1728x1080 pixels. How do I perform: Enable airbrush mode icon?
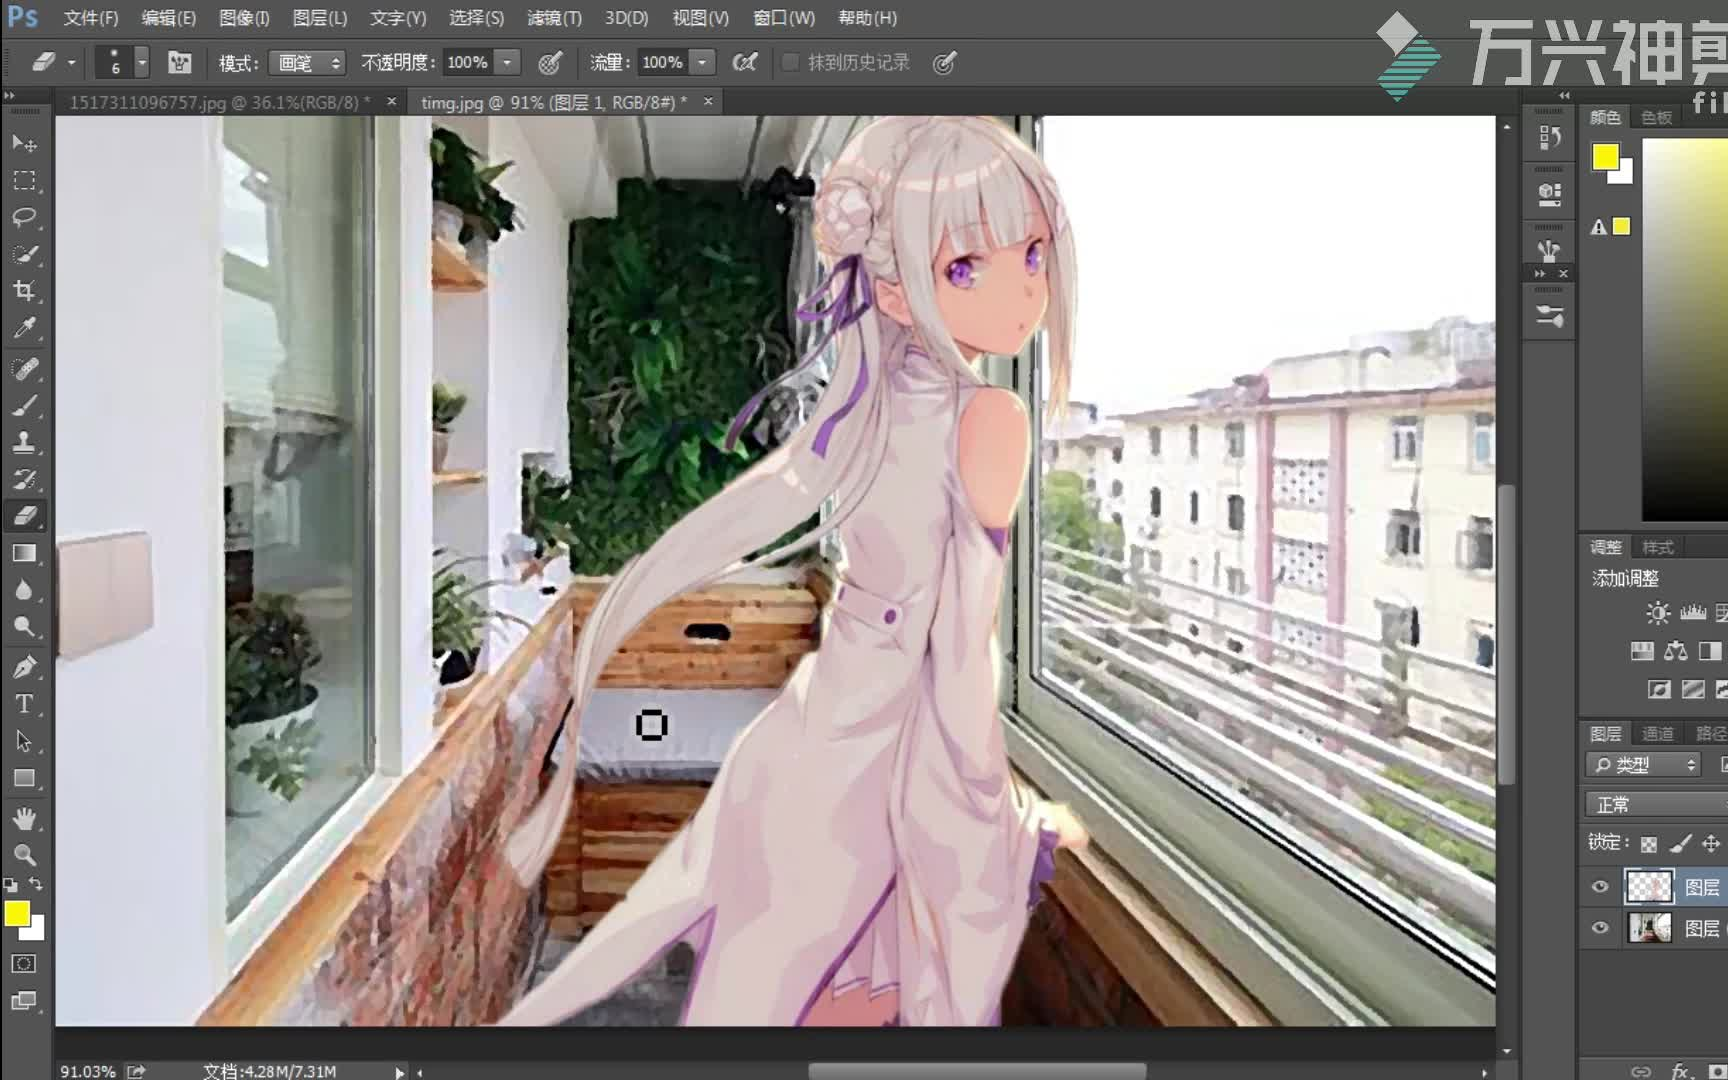[x=744, y=63]
